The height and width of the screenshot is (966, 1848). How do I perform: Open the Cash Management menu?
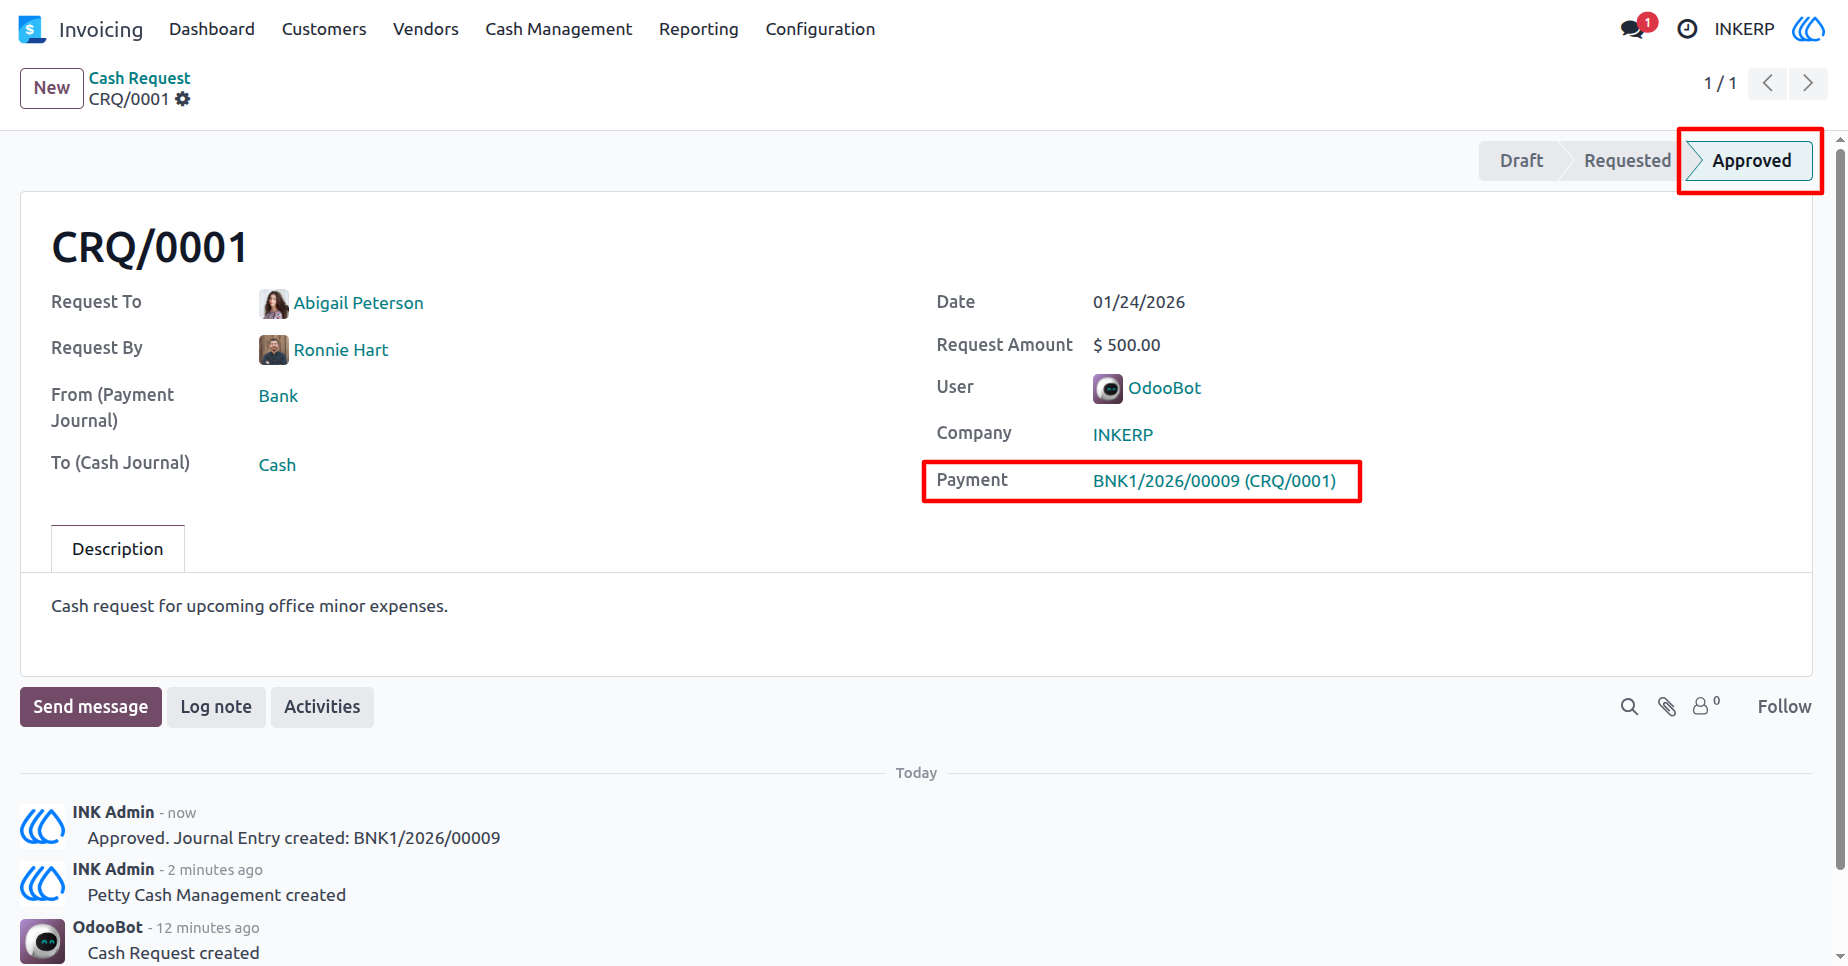point(559,29)
